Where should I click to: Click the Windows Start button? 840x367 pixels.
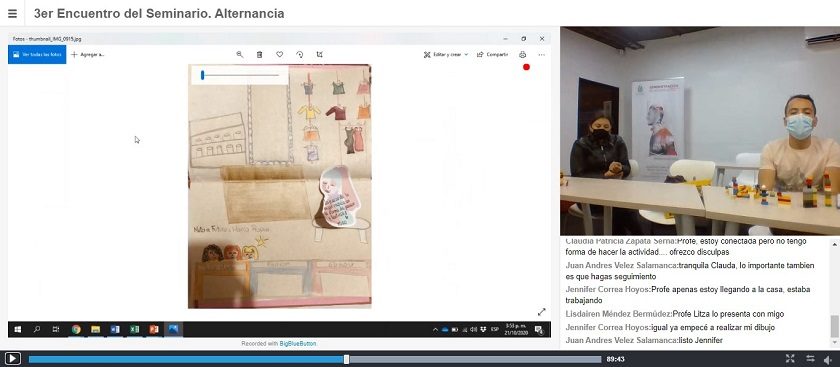[17, 329]
